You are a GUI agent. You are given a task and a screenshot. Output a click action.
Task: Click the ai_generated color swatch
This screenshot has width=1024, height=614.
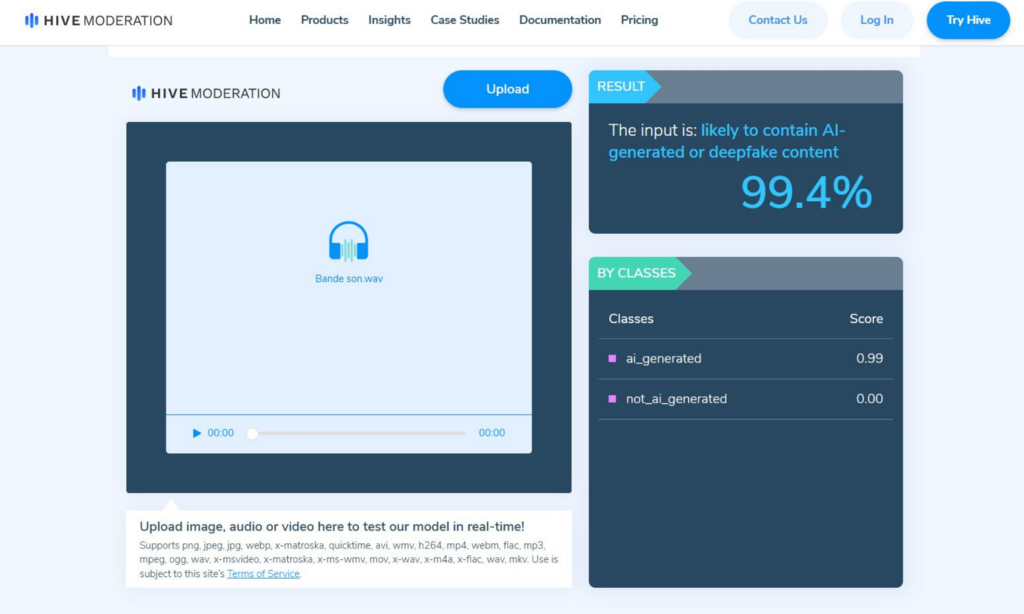[x=613, y=359]
